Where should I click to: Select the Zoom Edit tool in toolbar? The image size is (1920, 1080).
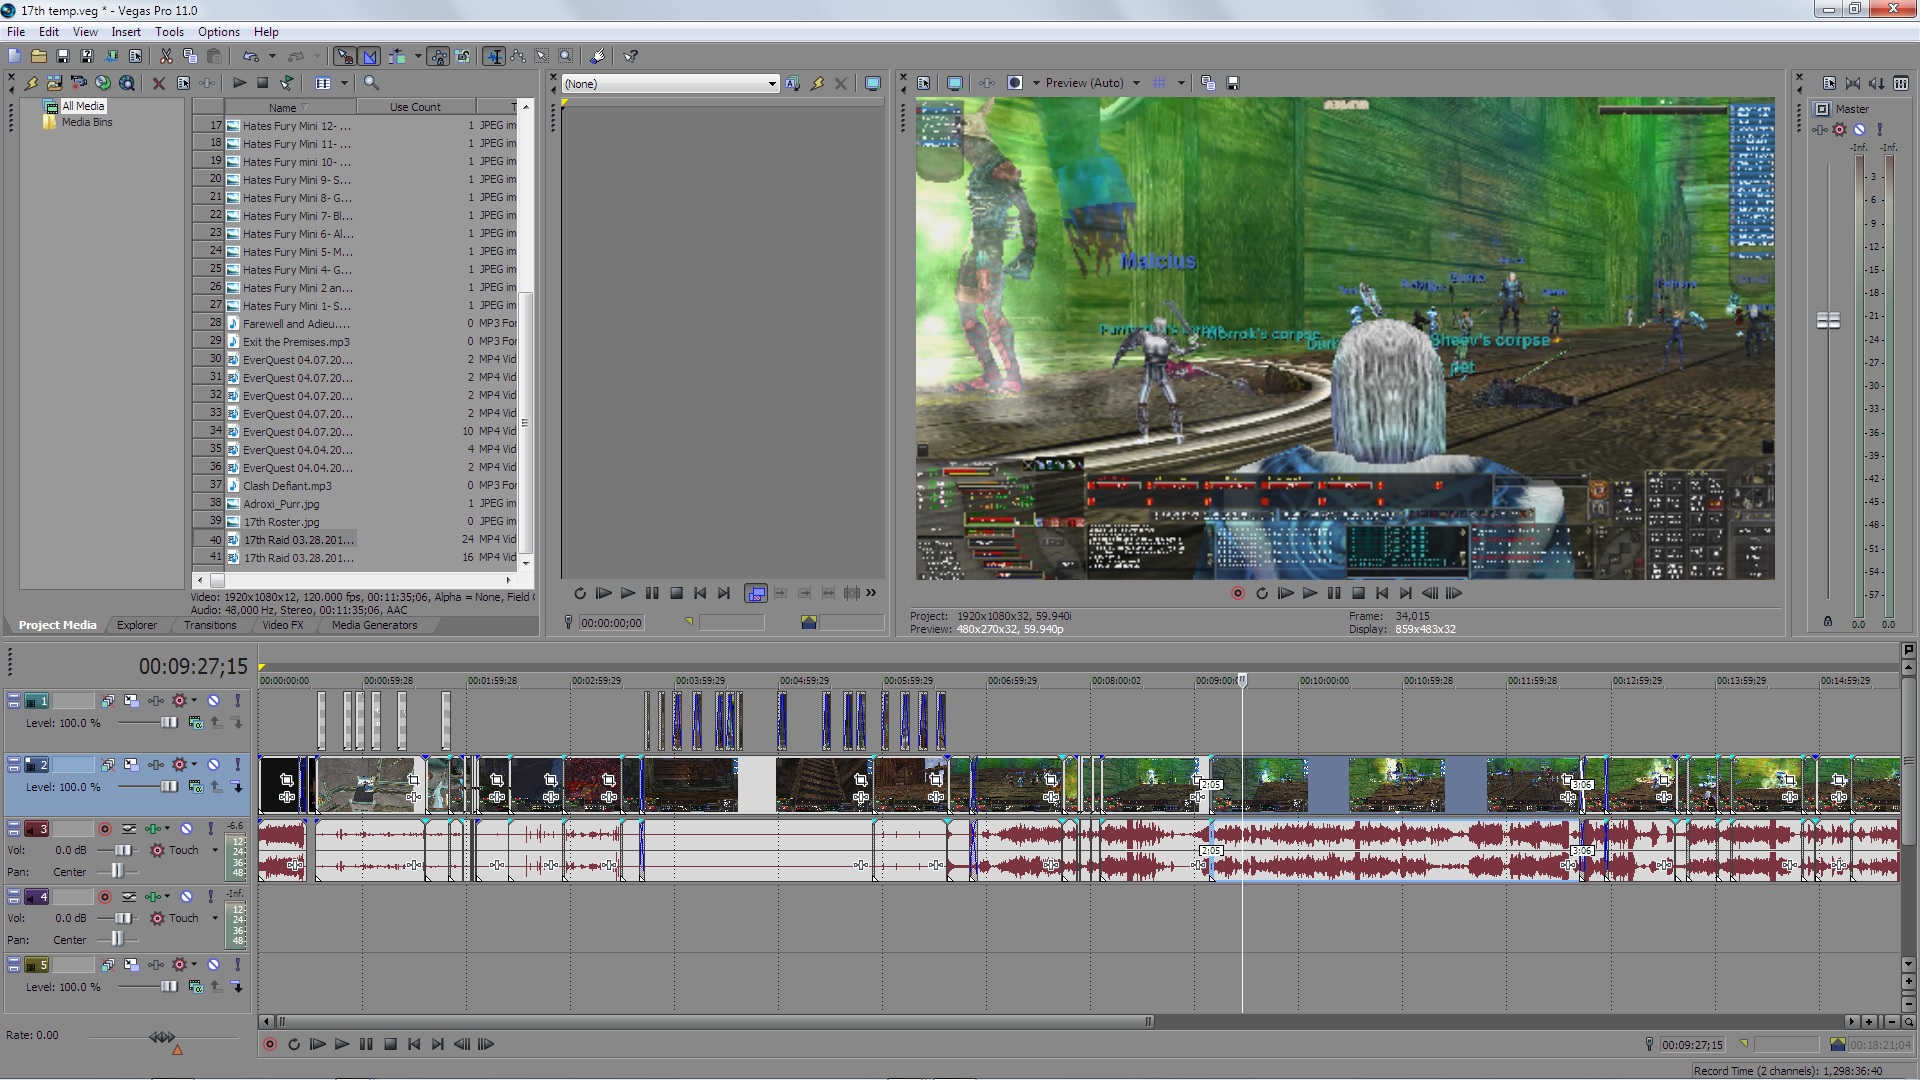pos(566,56)
